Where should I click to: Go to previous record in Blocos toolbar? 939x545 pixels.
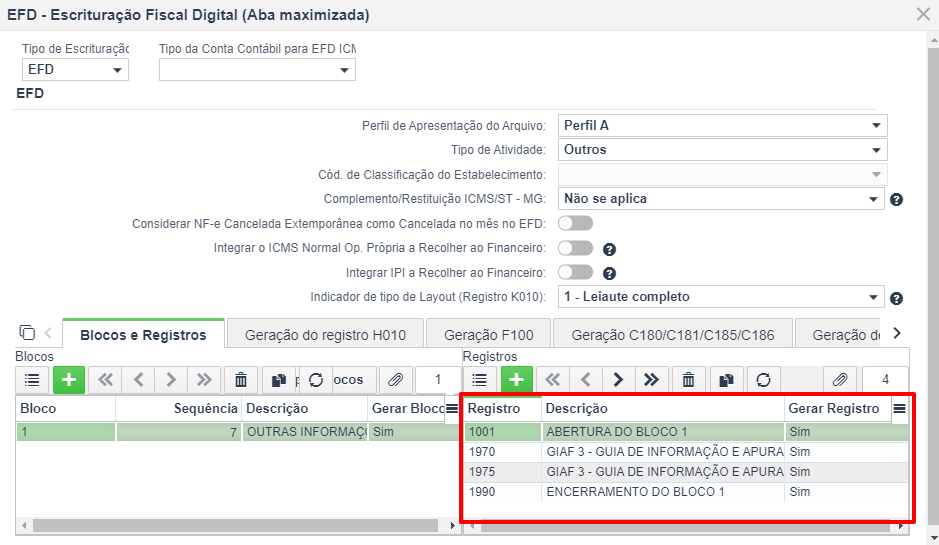pyautogui.click(x=138, y=380)
